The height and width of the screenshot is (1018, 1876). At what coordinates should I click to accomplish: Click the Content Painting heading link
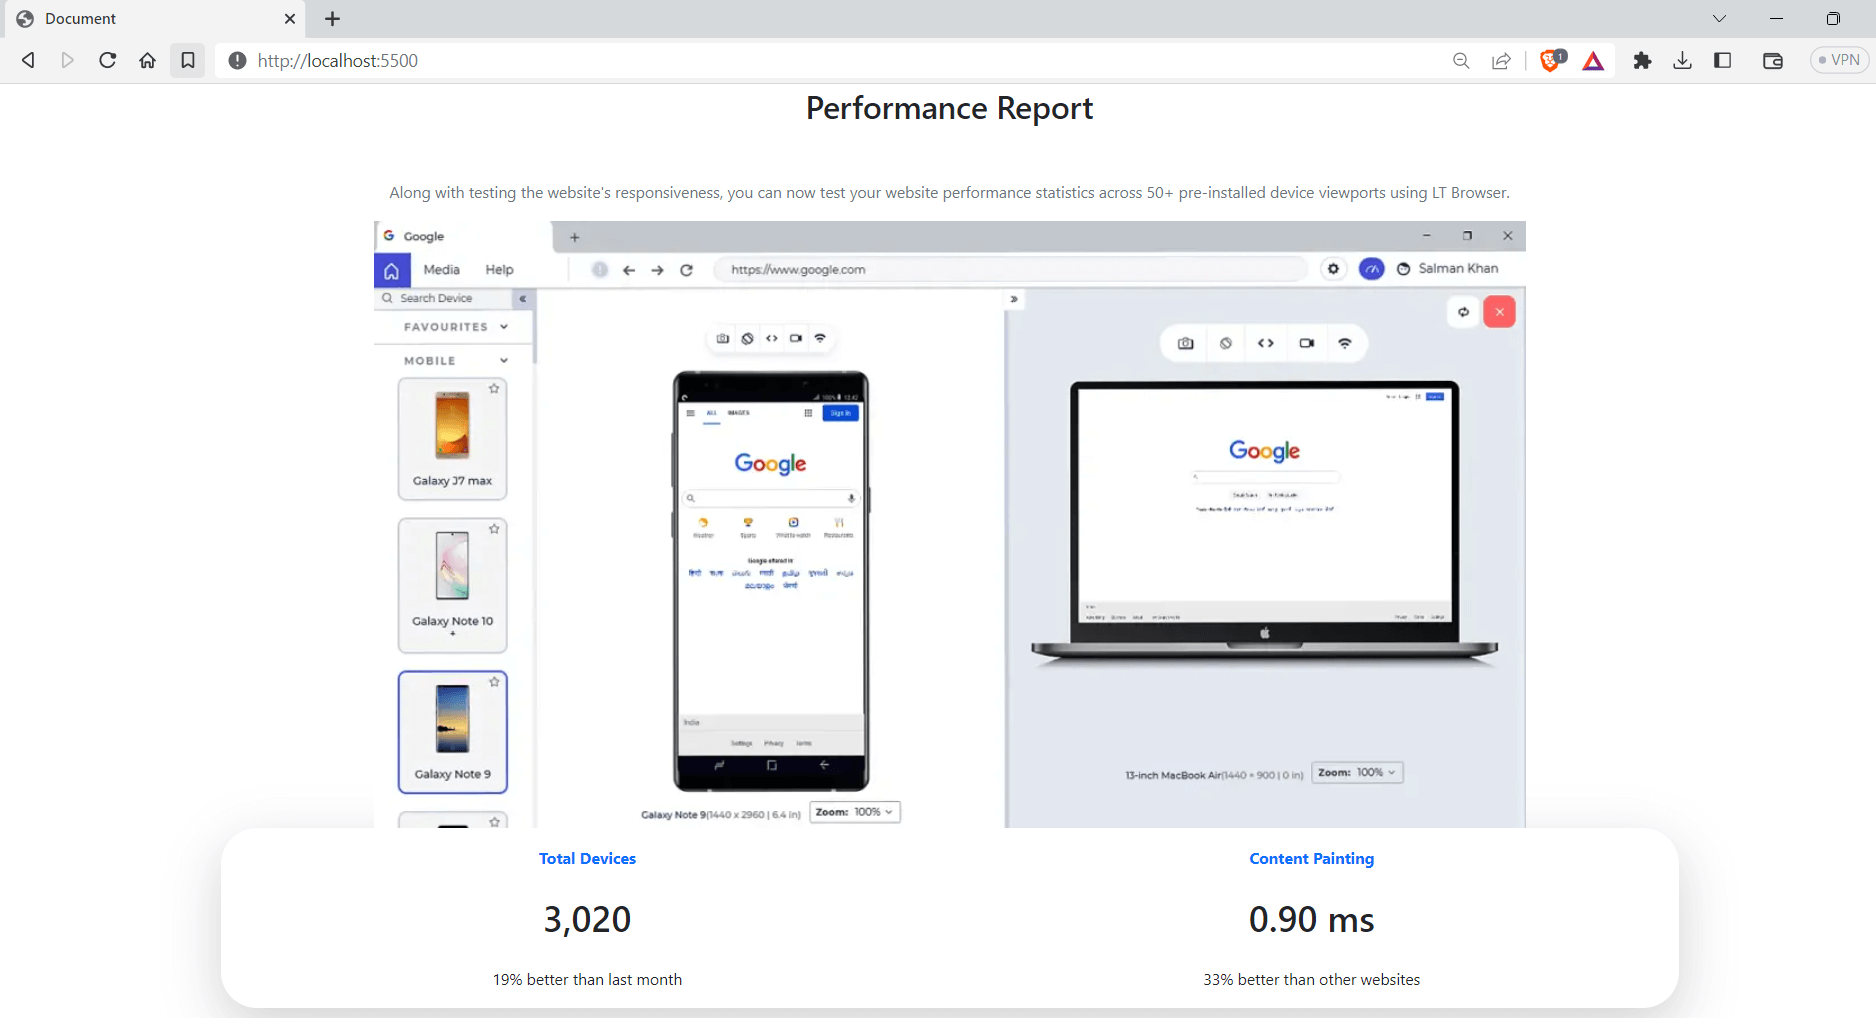coord(1311,858)
